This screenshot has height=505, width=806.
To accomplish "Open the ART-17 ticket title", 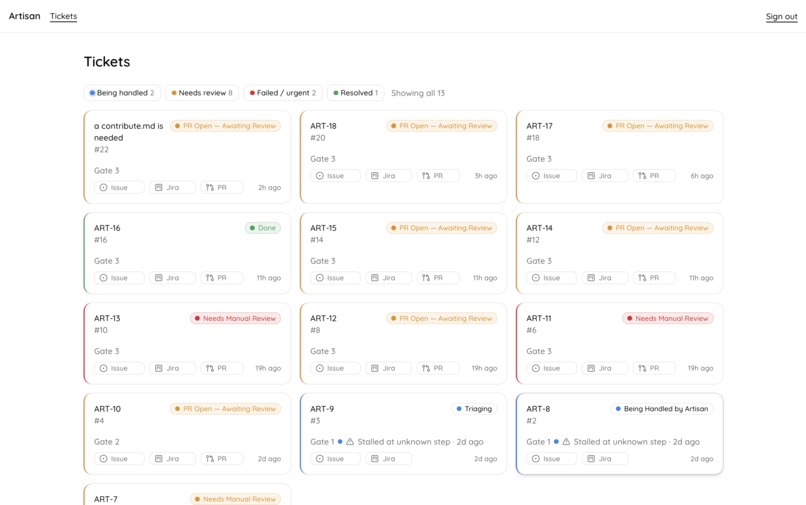I will (x=539, y=126).
